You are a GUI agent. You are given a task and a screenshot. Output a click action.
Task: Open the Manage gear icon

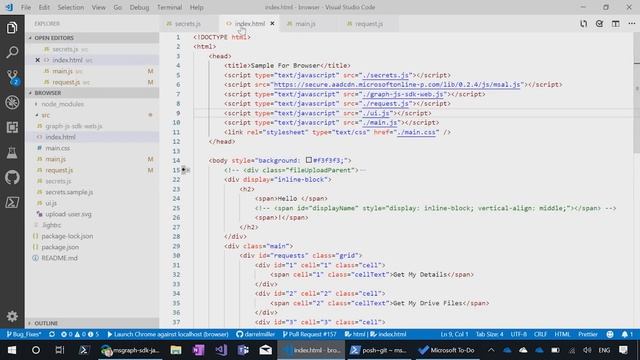tap(12, 316)
